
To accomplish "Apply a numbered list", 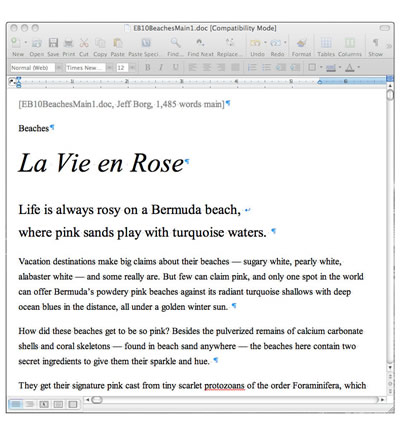I will click(x=252, y=68).
